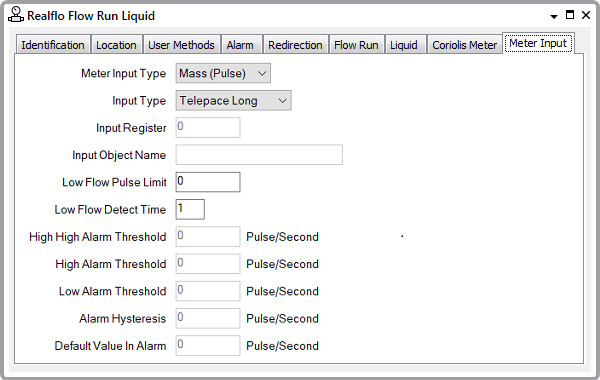Click the High High Alarm Threshold field
Screen dimensions: 600x380
tap(208, 236)
